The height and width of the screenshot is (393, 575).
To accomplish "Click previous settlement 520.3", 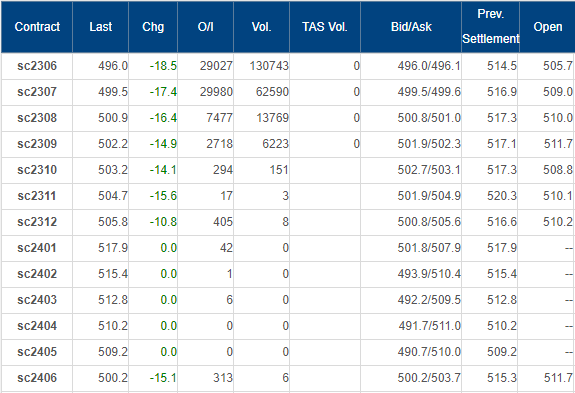I will (502, 196).
